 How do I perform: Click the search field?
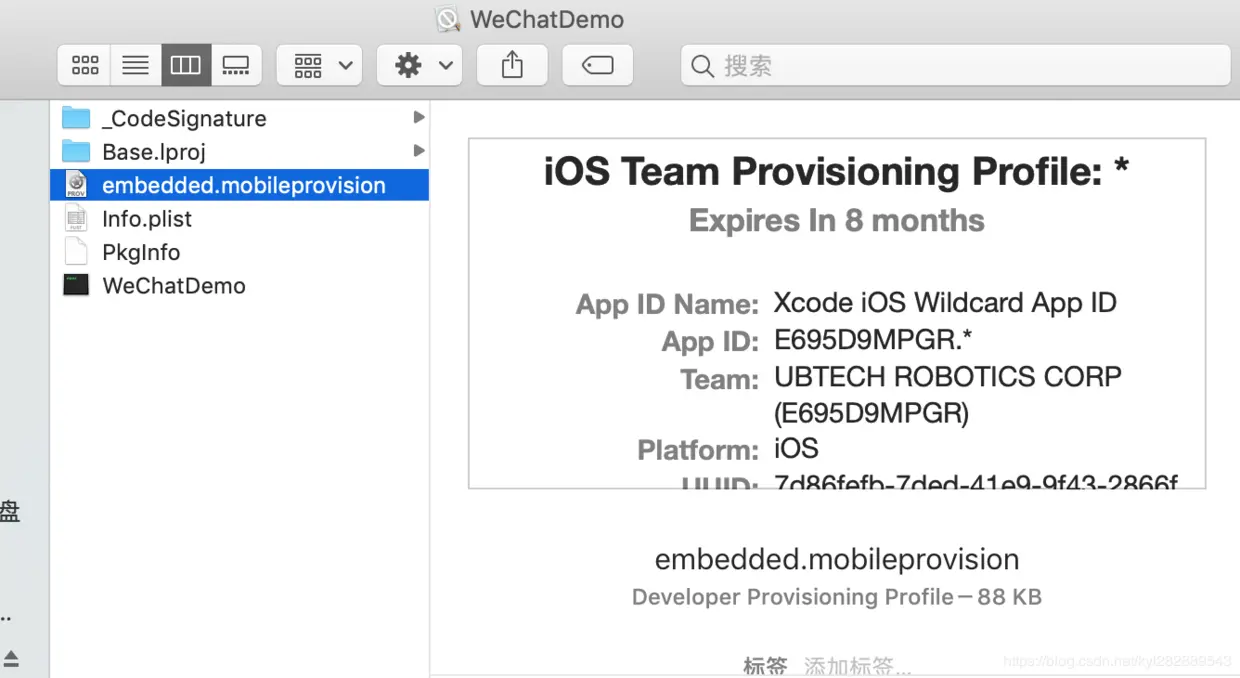(955, 66)
